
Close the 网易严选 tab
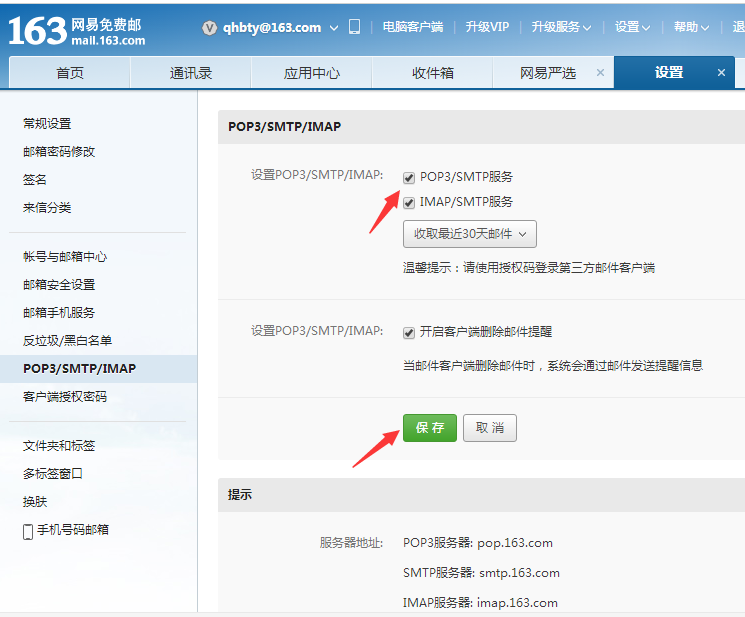[600, 73]
